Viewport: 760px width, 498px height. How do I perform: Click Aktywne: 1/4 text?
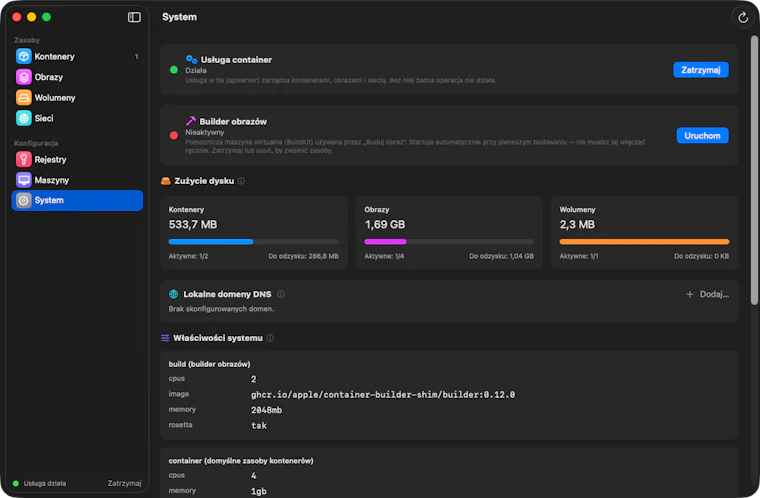384,256
